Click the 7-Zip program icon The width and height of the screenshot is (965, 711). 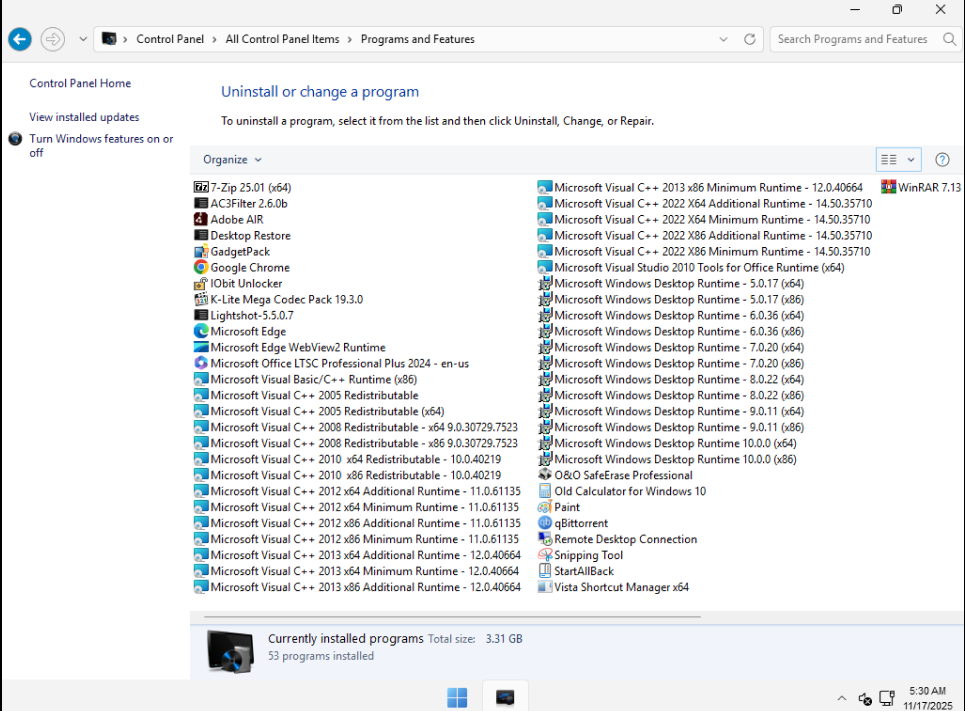[x=201, y=187]
